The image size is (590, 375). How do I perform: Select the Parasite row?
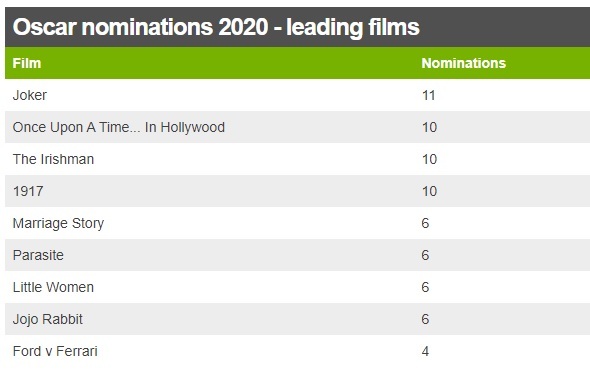297,255
